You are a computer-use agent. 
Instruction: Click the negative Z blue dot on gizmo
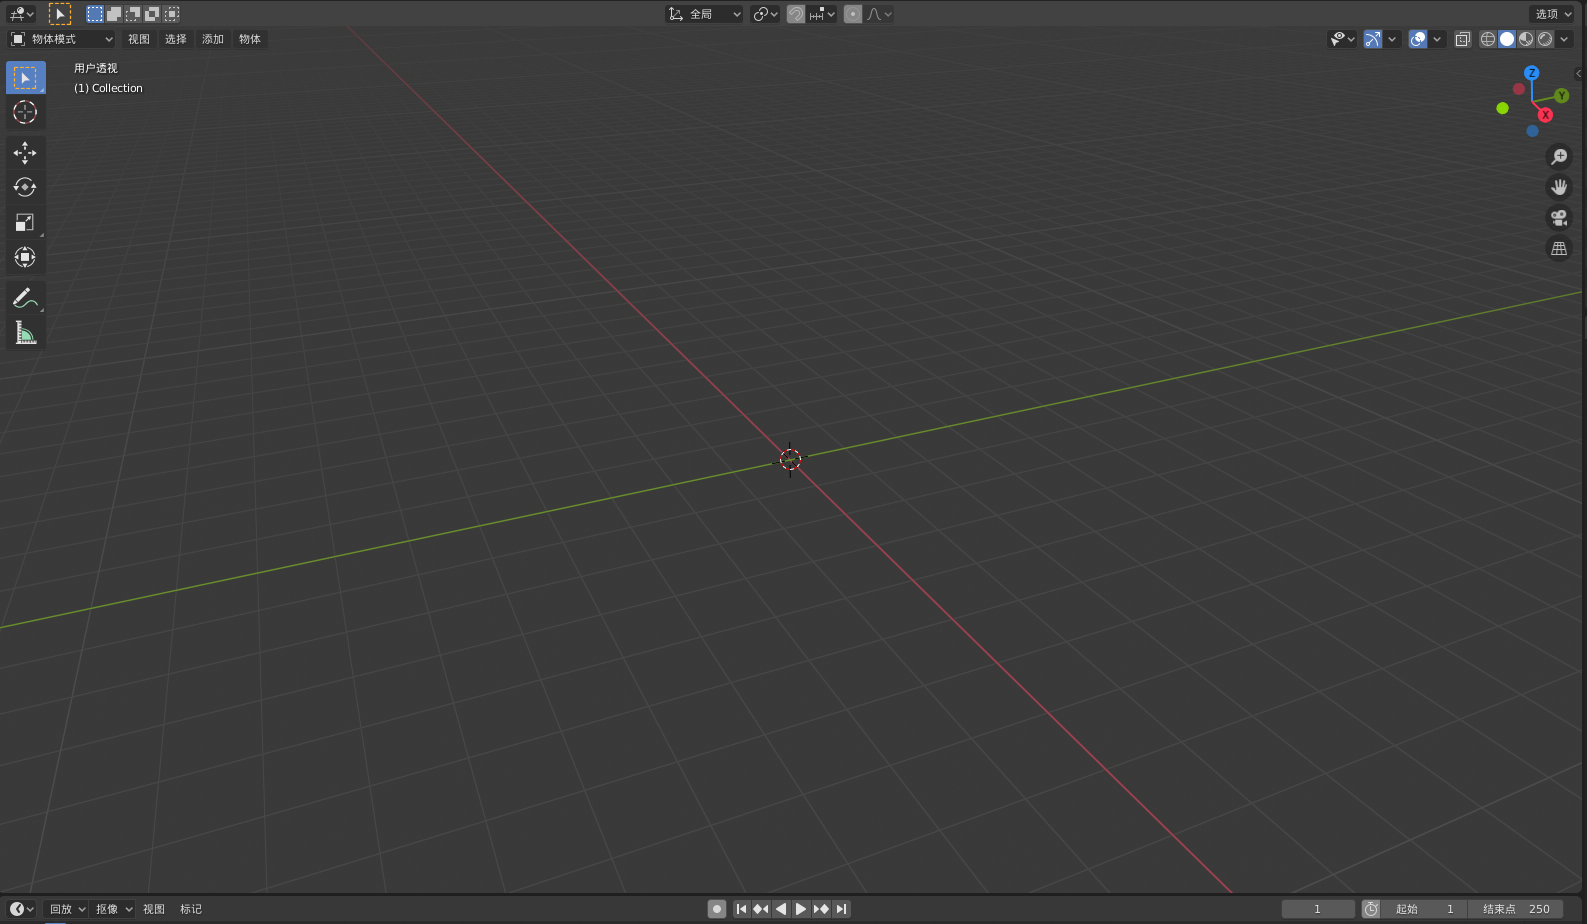(1532, 131)
